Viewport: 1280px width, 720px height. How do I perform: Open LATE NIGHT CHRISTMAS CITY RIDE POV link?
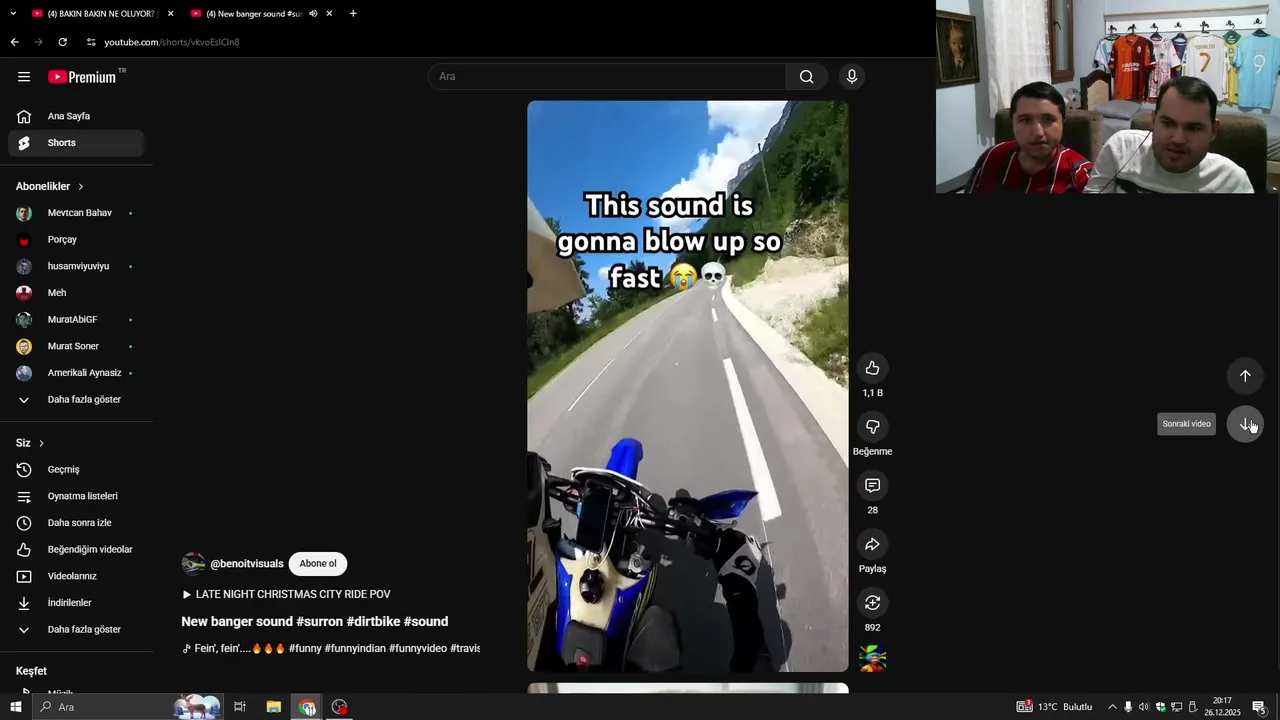(x=286, y=594)
